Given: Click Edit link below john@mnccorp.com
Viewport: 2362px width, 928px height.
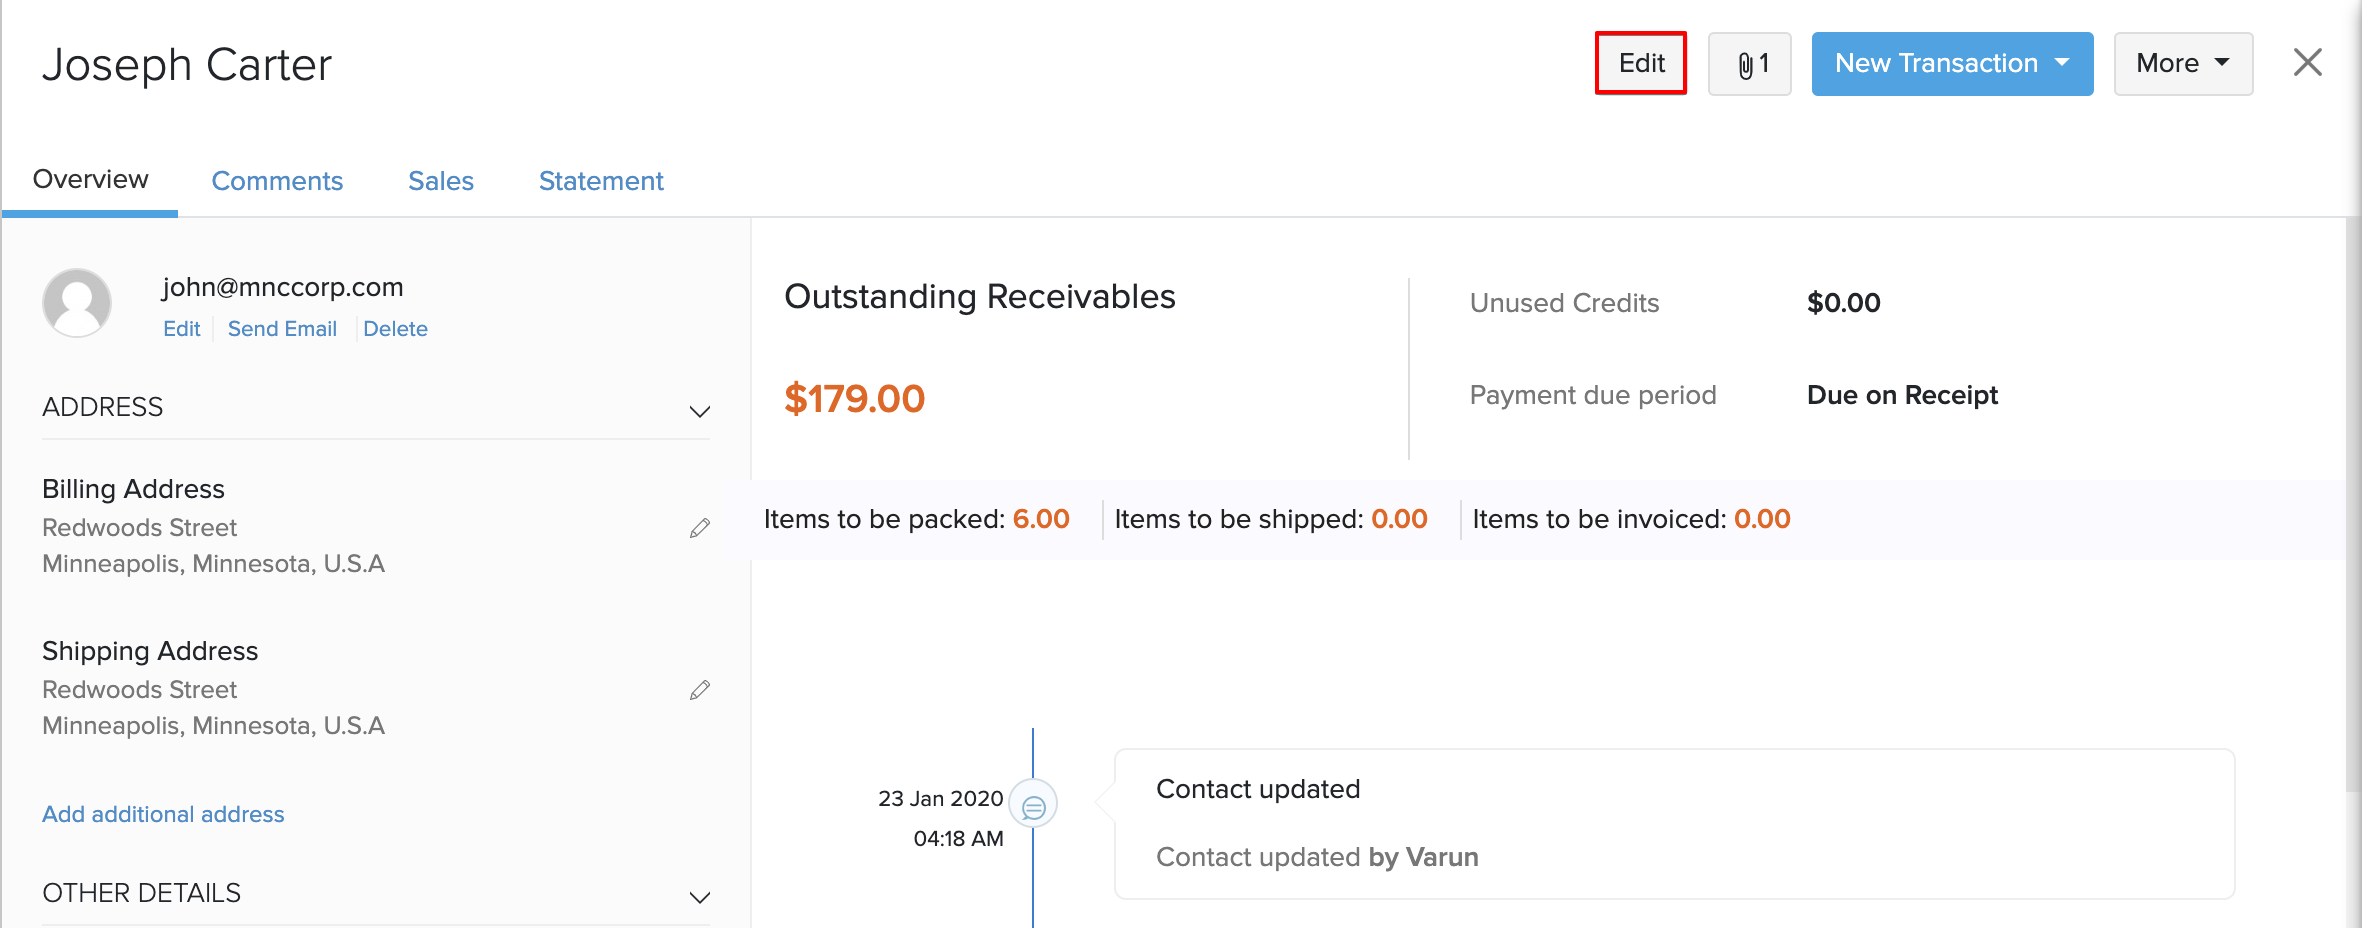Looking at the screenshot, I should pyautogui.click(x=181, y=329).
